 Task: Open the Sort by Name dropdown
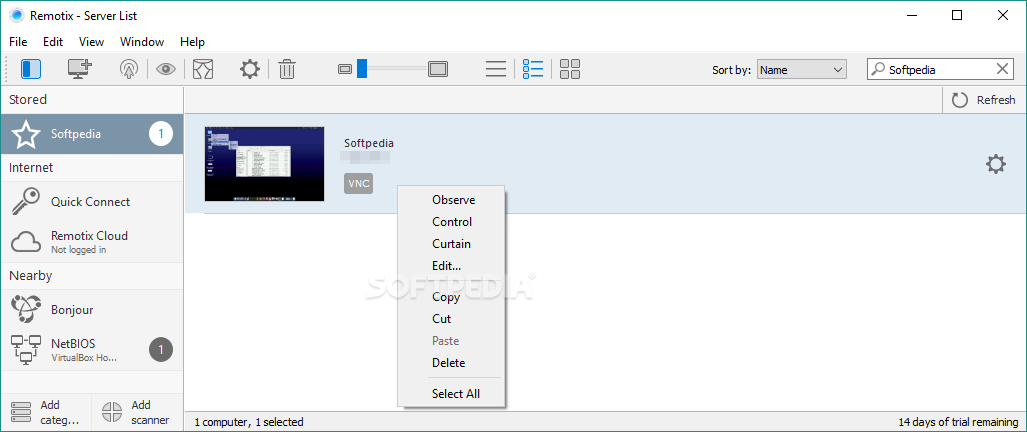click(802, 69)
